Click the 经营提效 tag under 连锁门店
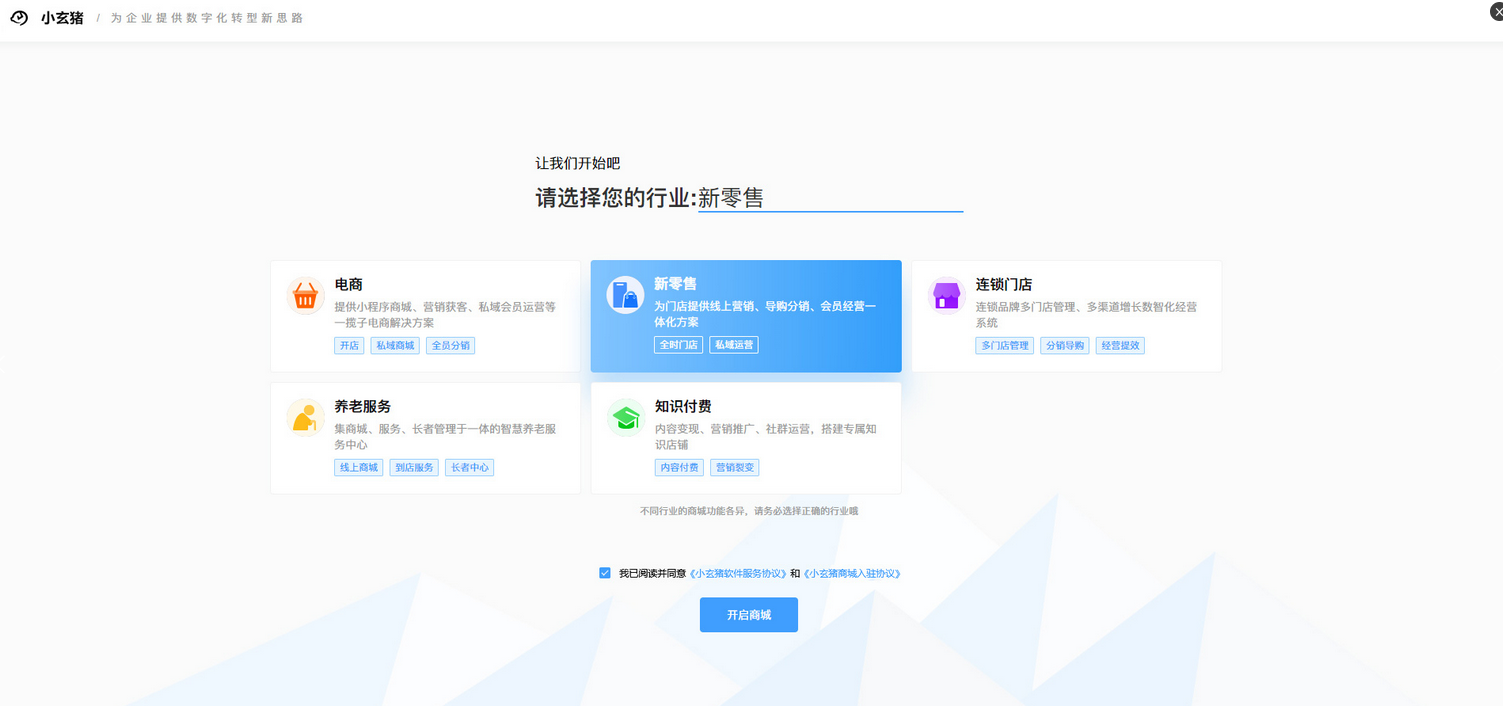 (x=1120, y=345)
